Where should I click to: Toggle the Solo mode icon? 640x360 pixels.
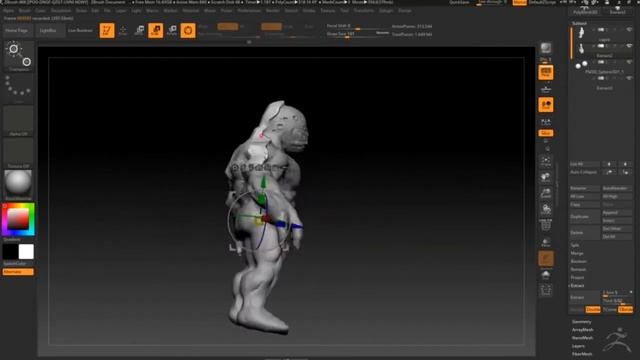pyautogui.click(x=546, y=275)
